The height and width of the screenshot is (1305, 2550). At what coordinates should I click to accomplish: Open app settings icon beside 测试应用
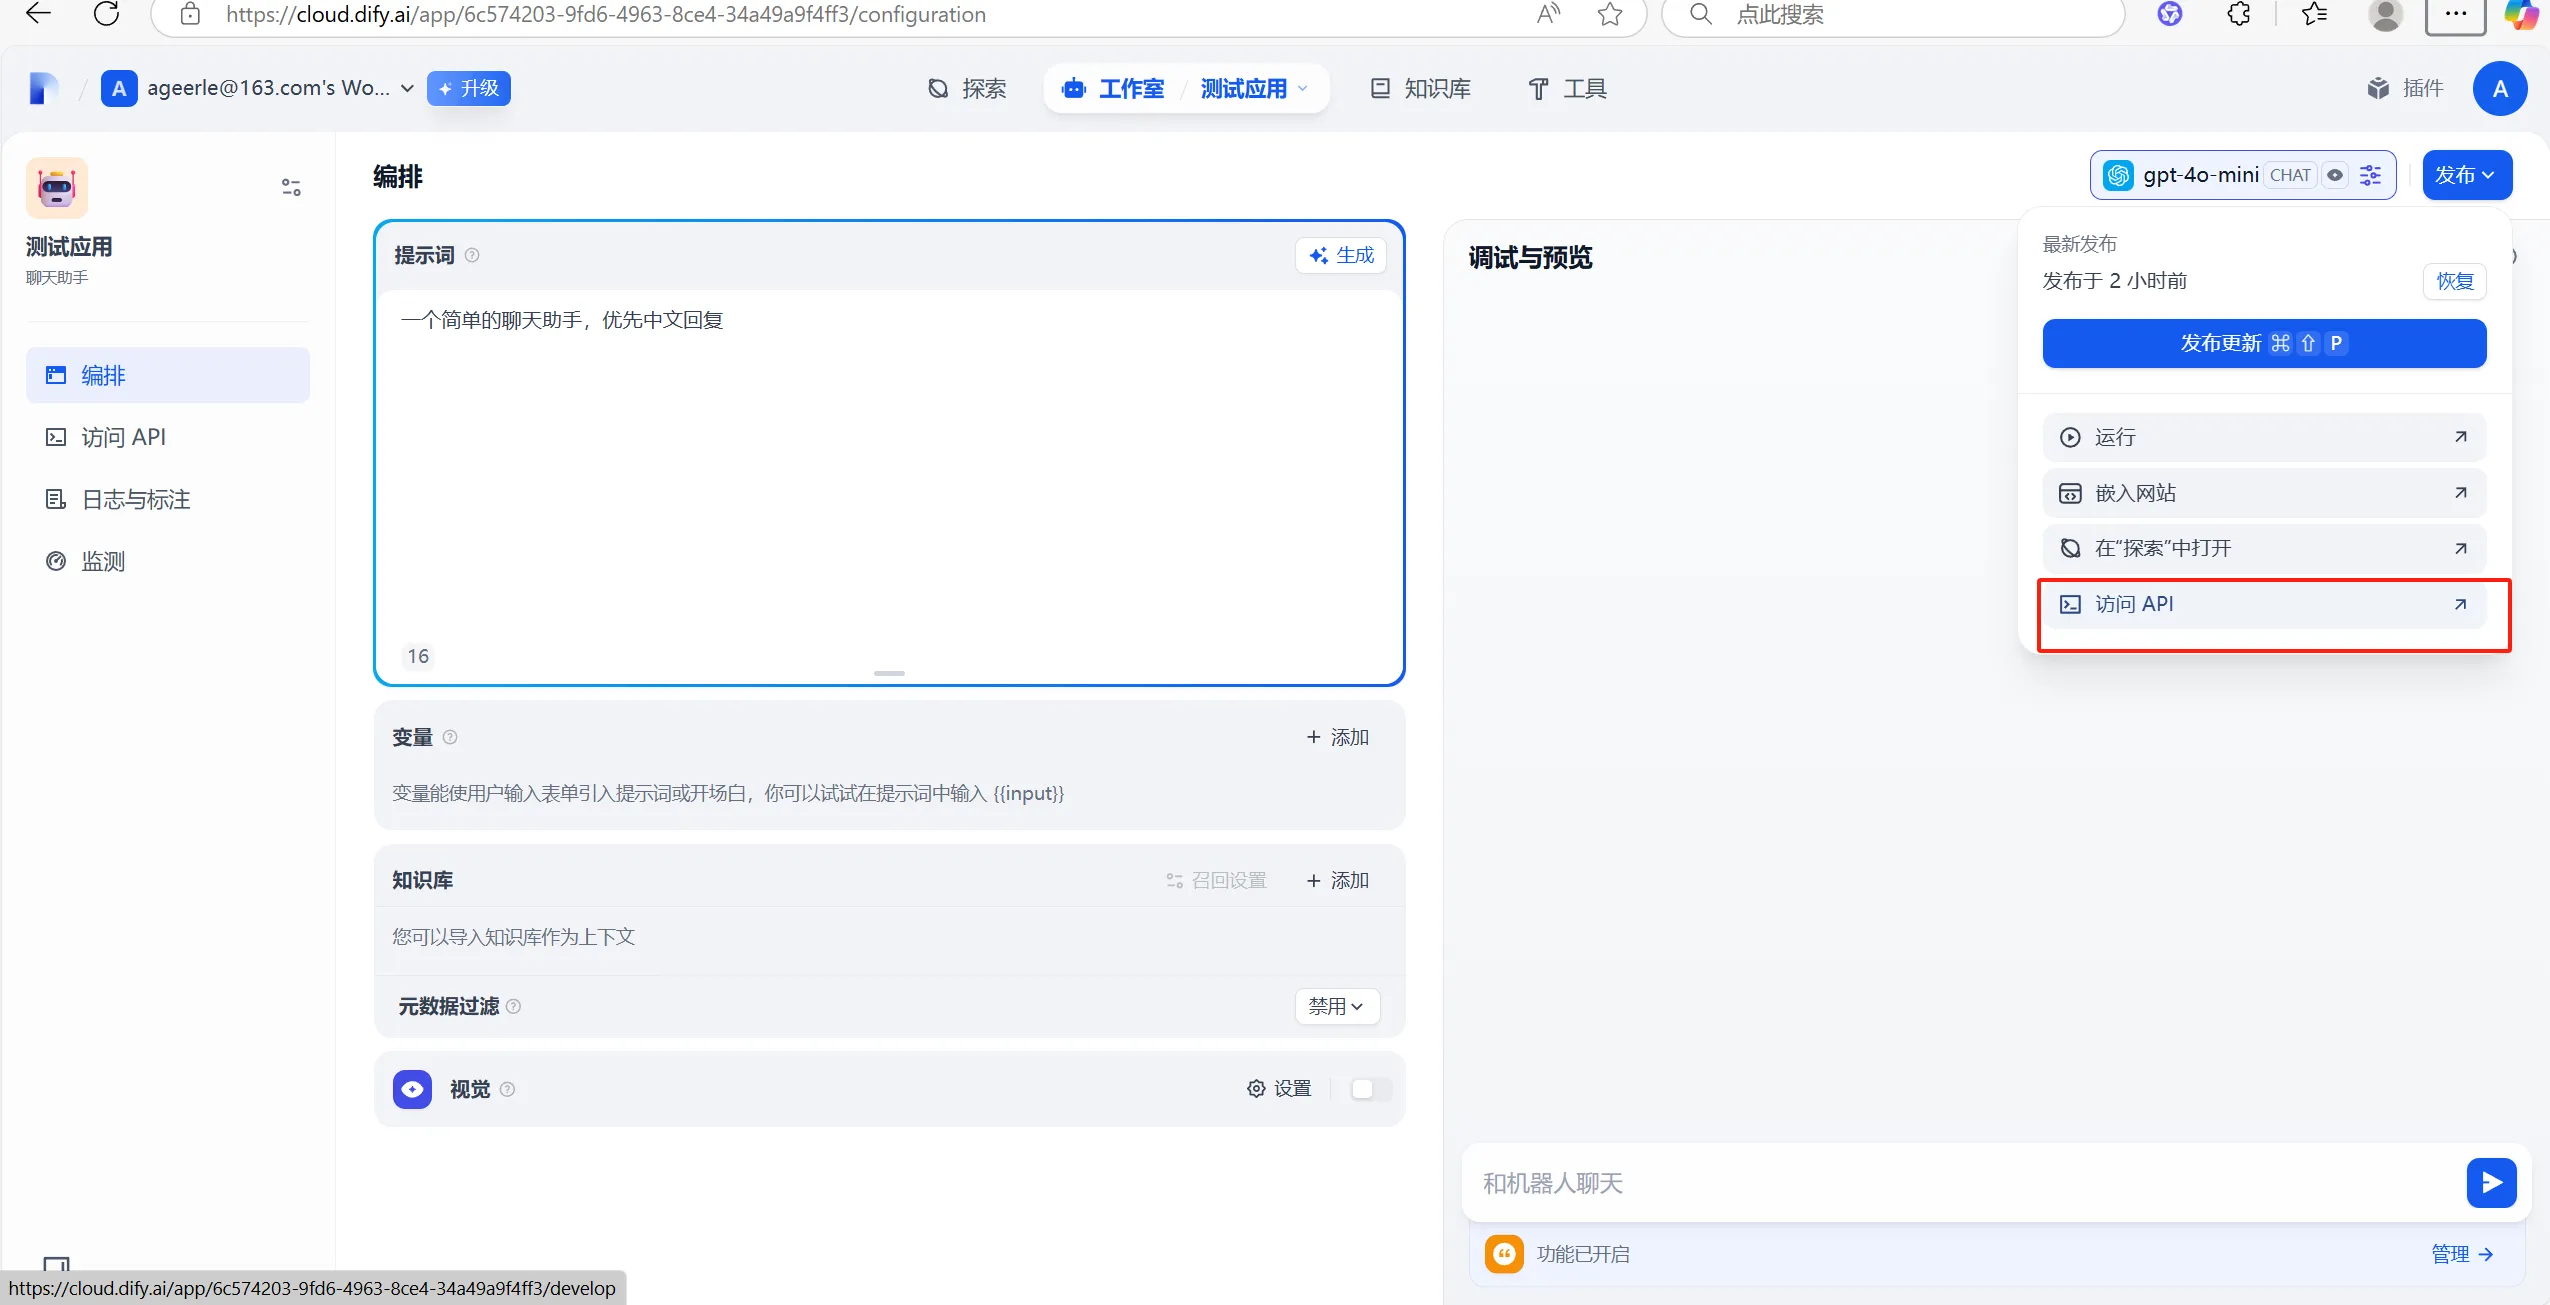(x=291, y=187)
